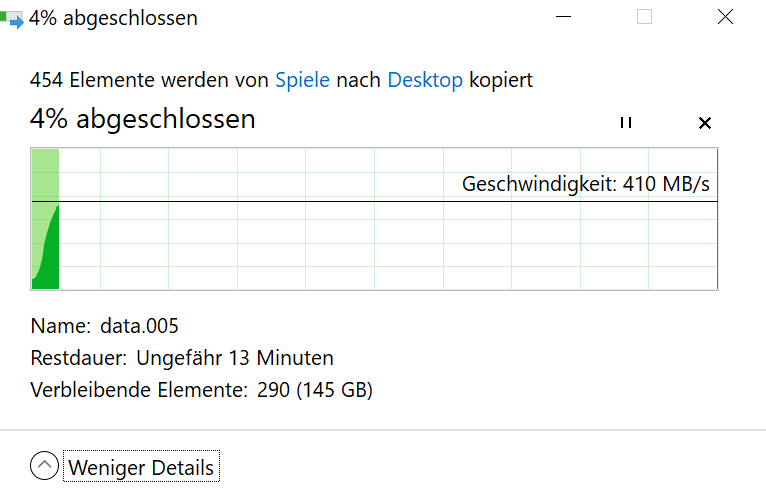Collapse the dialog via the Weniger Details label

(x=141, y=468)
